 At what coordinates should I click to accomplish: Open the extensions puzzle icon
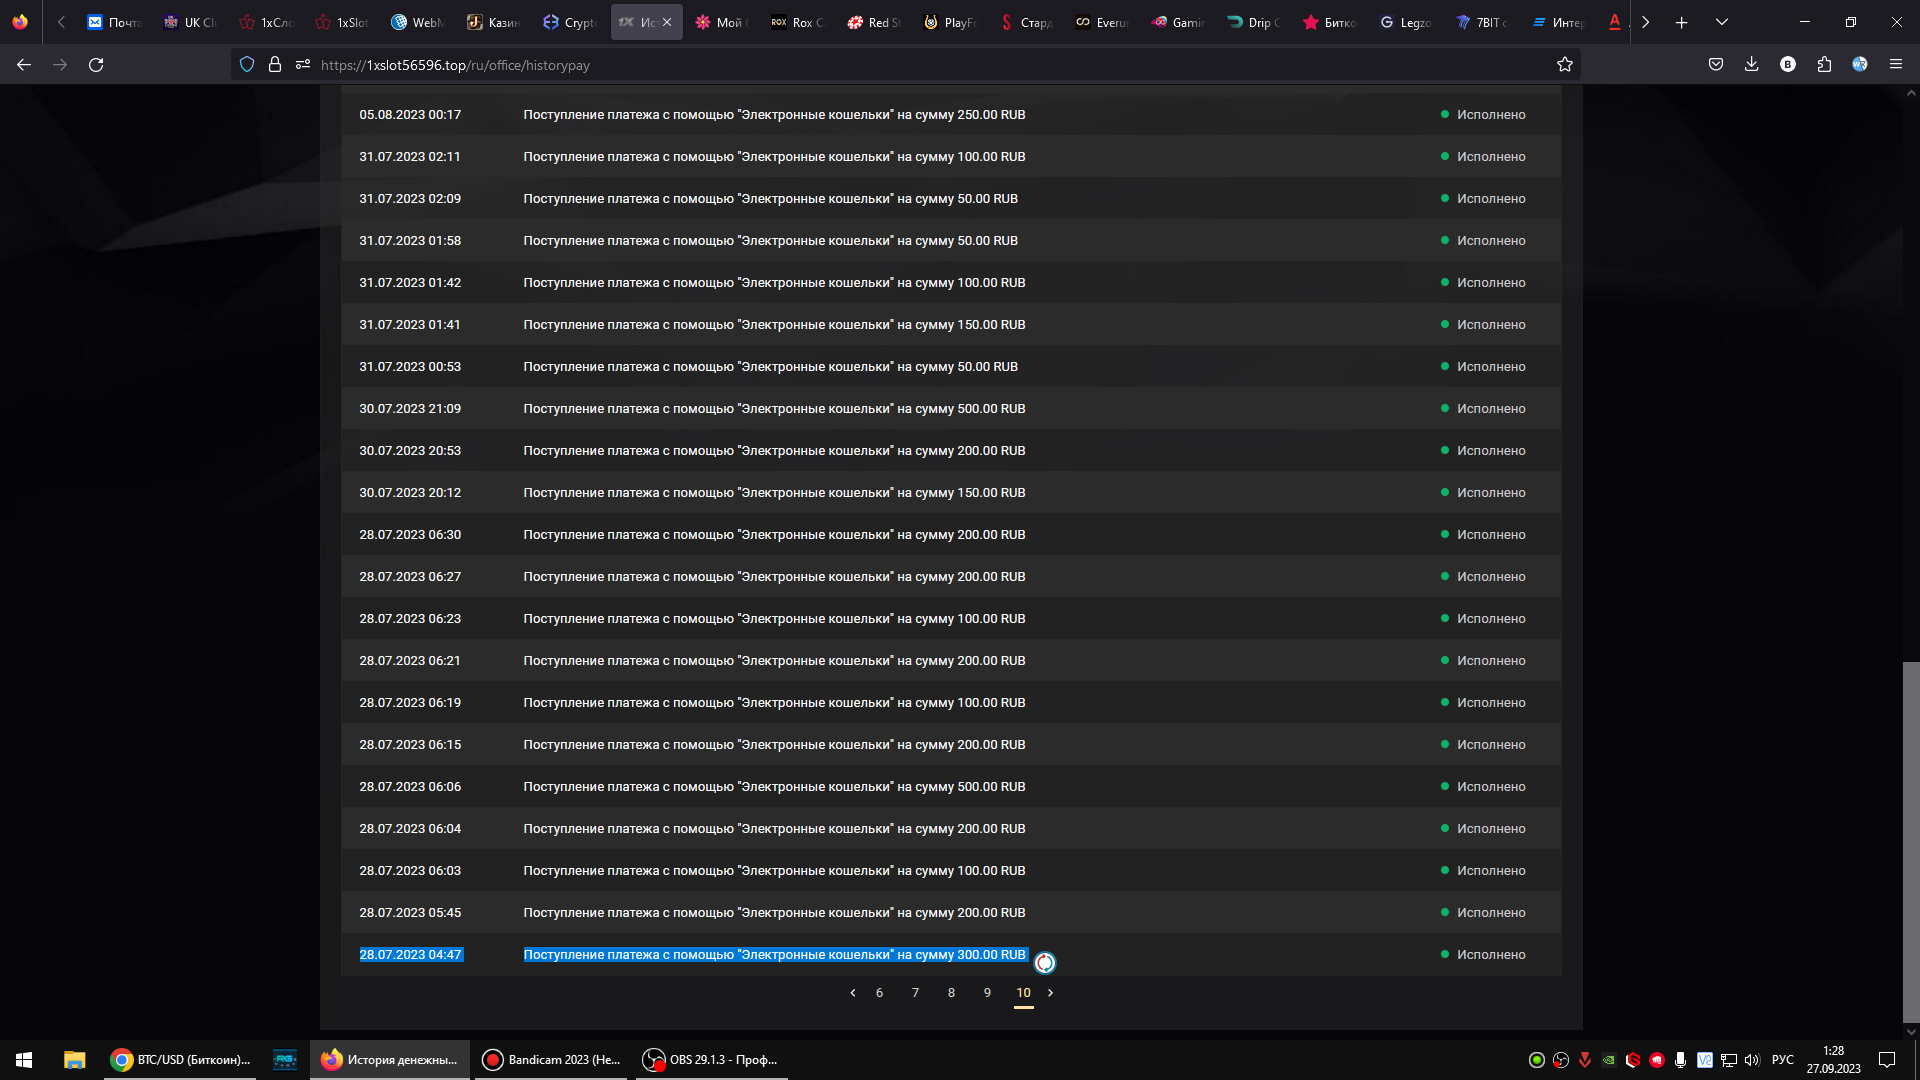1824,65
